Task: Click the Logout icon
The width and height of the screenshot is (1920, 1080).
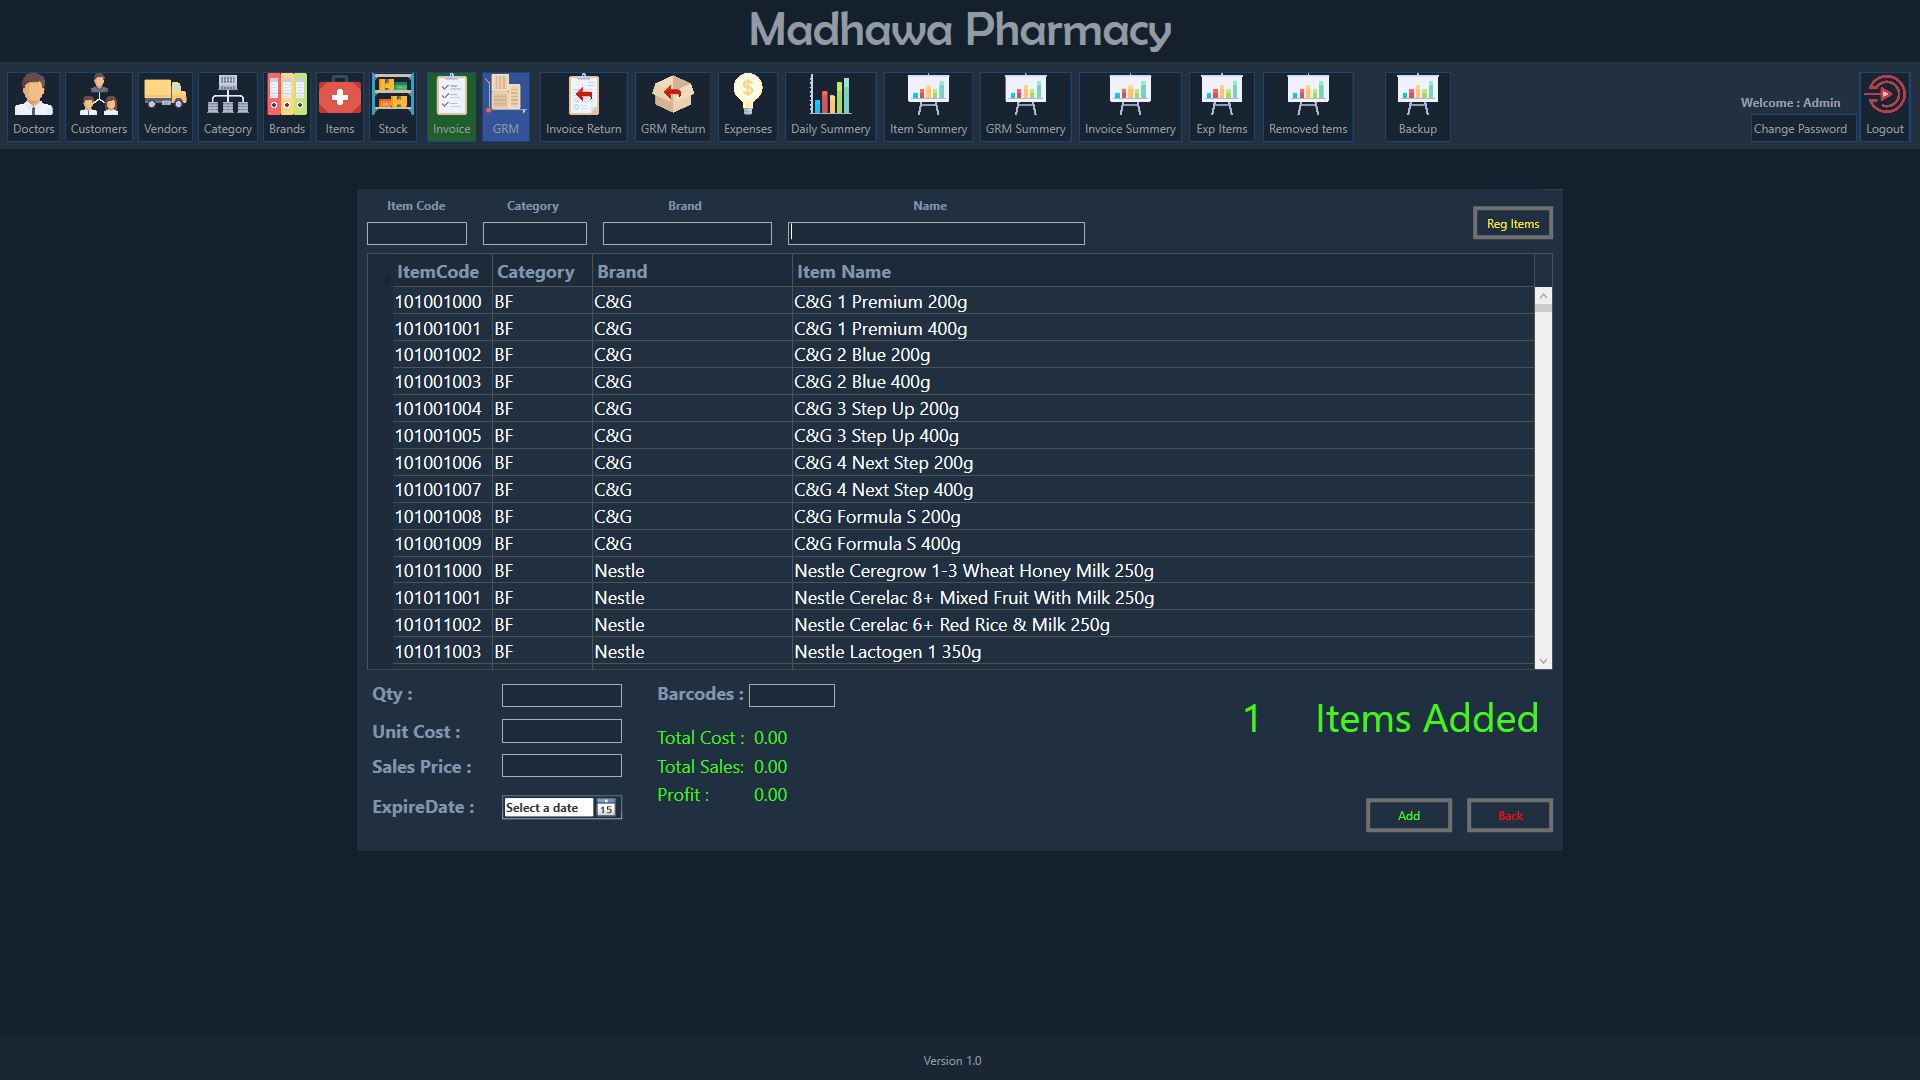Action: pos(1885,106)
